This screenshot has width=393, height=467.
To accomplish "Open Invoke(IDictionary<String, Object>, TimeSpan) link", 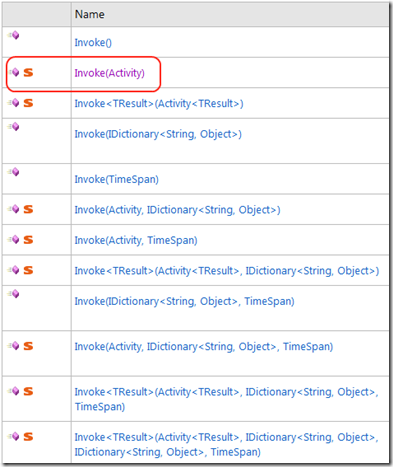I will (184, 301).
